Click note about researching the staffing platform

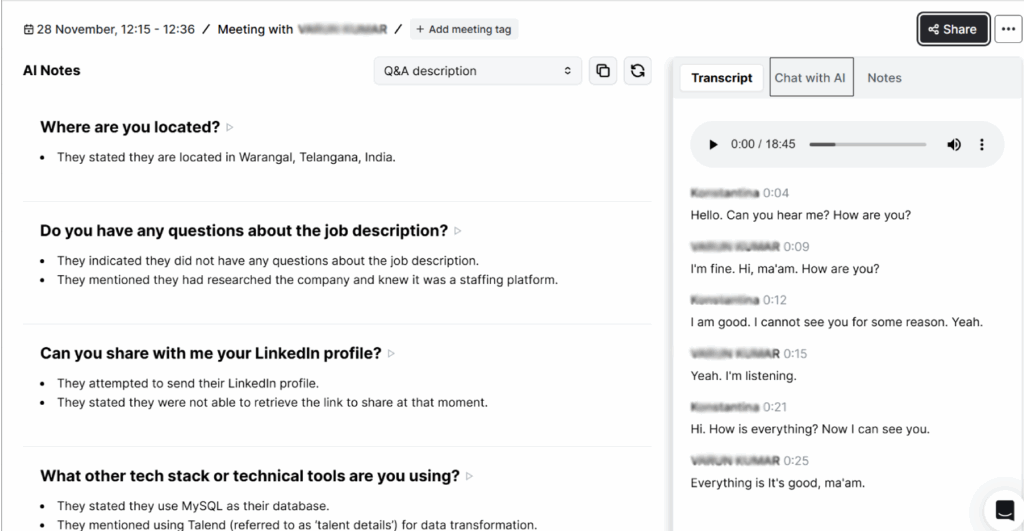pyautogui.click(x=307, y=280)
